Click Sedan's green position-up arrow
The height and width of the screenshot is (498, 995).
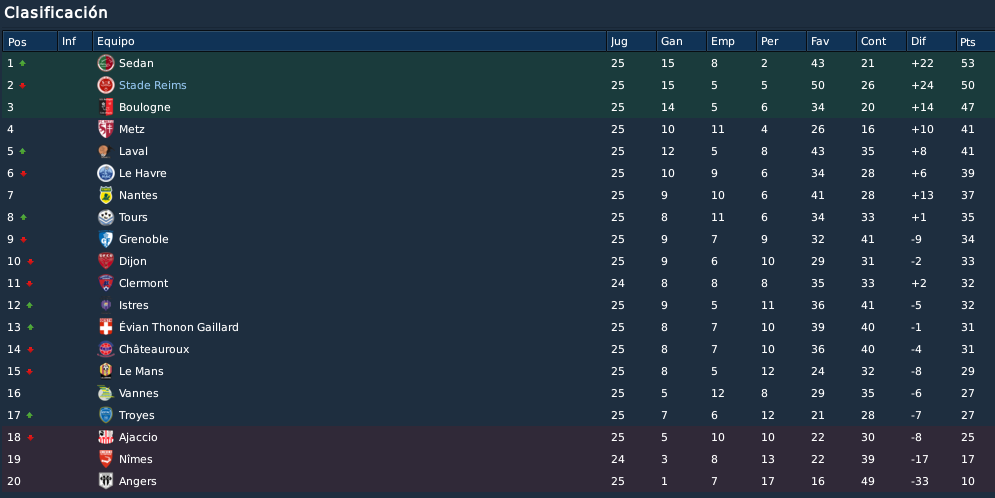tap(23, 63)
